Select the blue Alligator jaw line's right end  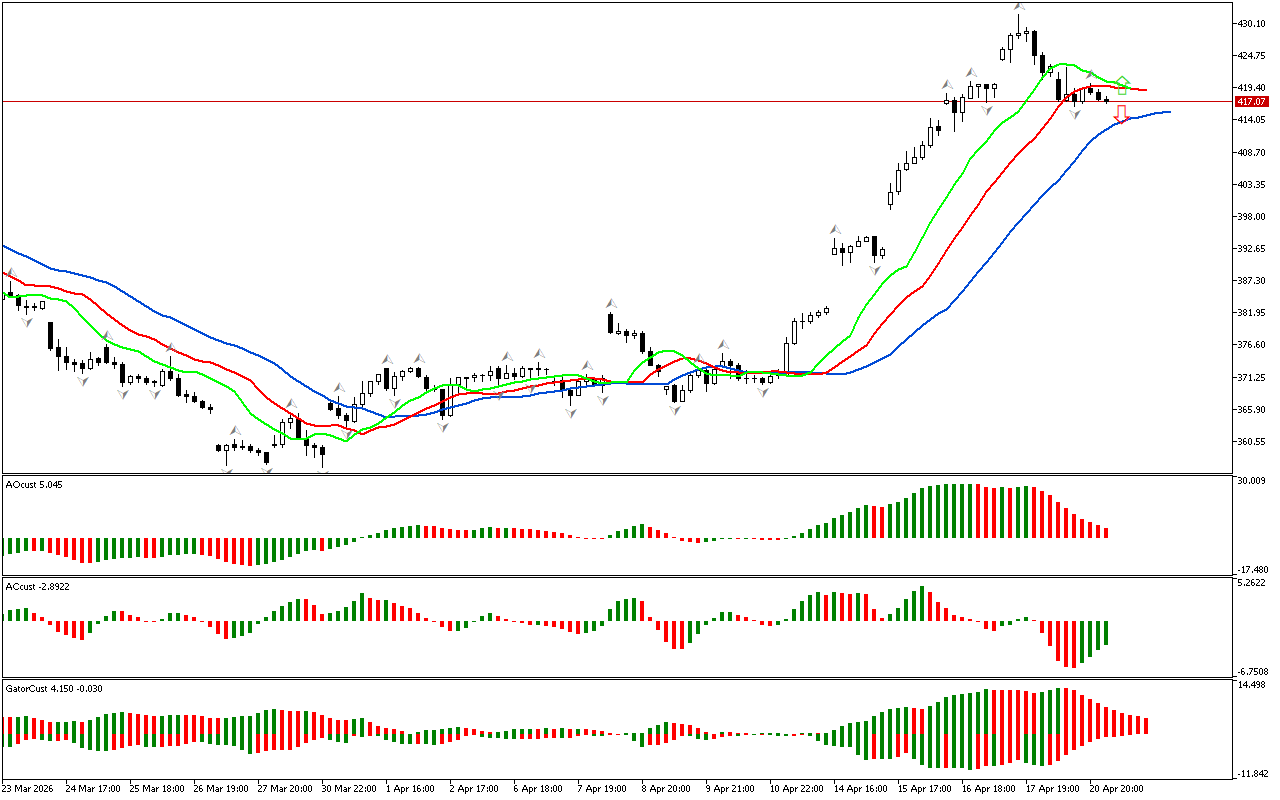tap(1168, 112)
